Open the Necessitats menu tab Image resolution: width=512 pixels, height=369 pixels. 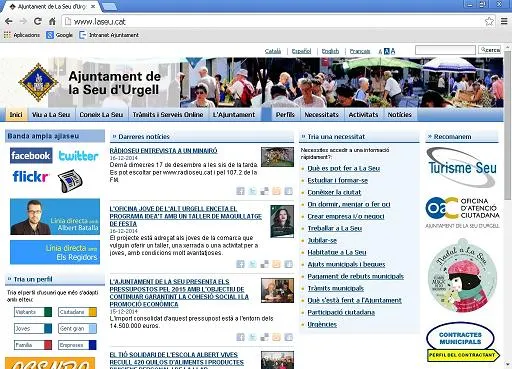pyautogui.click(x=322, y=115)
